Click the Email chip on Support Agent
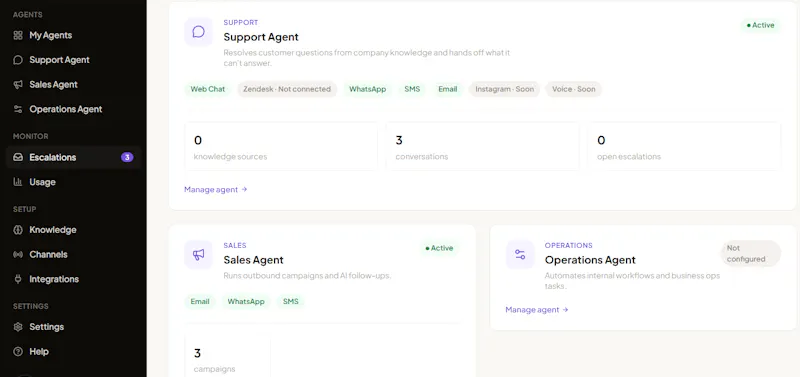 [447, 89]
